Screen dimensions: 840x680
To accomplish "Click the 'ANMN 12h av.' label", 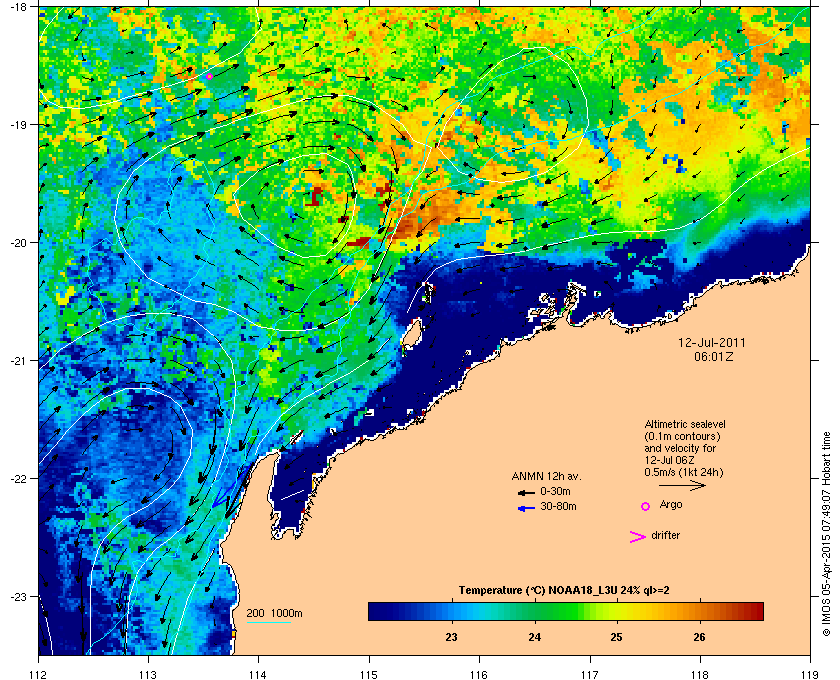I will point(546,476).
